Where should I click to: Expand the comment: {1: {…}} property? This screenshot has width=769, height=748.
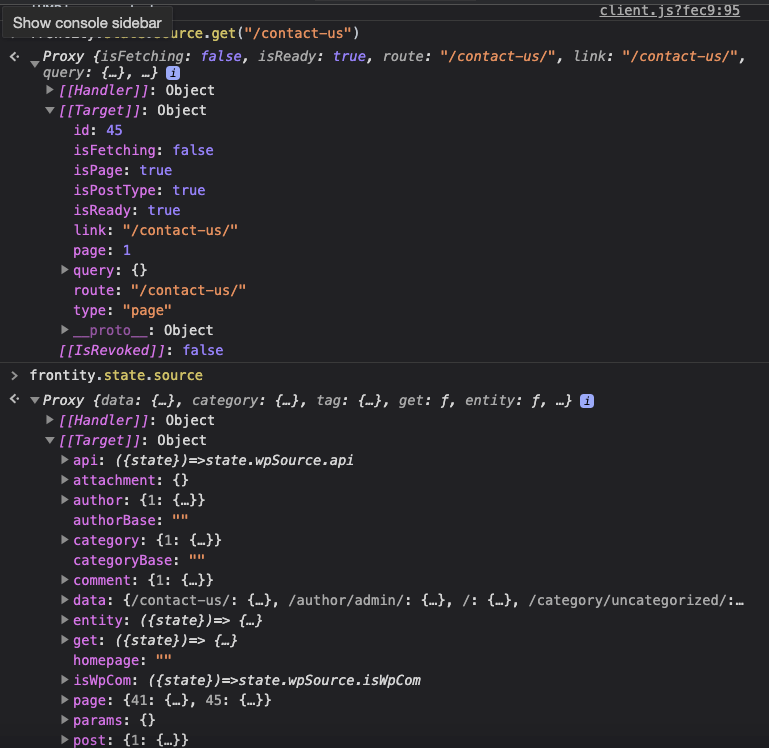click(x=65, y=580)
